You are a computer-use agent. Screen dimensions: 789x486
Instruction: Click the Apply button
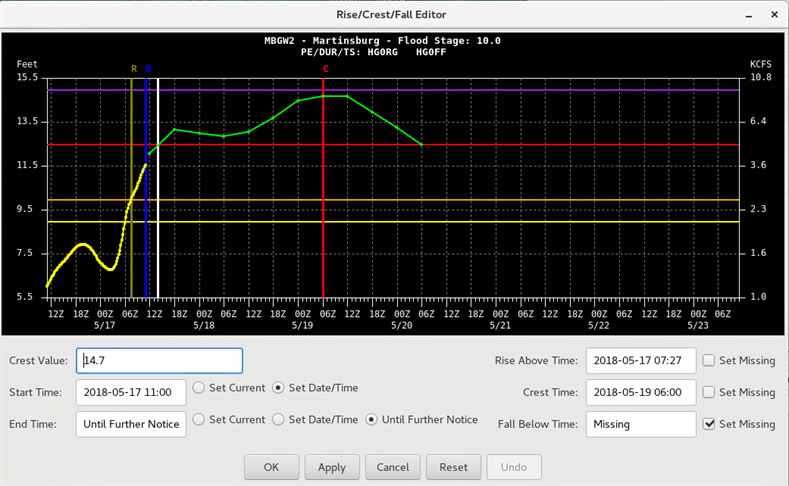click(x=332, y=467)
